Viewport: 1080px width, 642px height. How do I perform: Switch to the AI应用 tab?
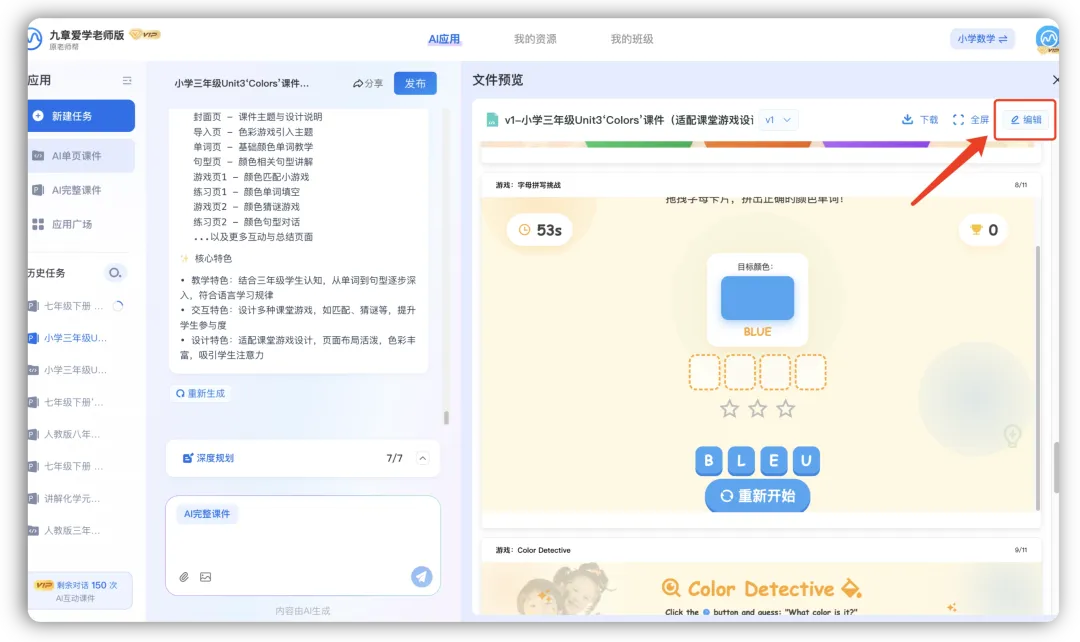click(444, 39)
